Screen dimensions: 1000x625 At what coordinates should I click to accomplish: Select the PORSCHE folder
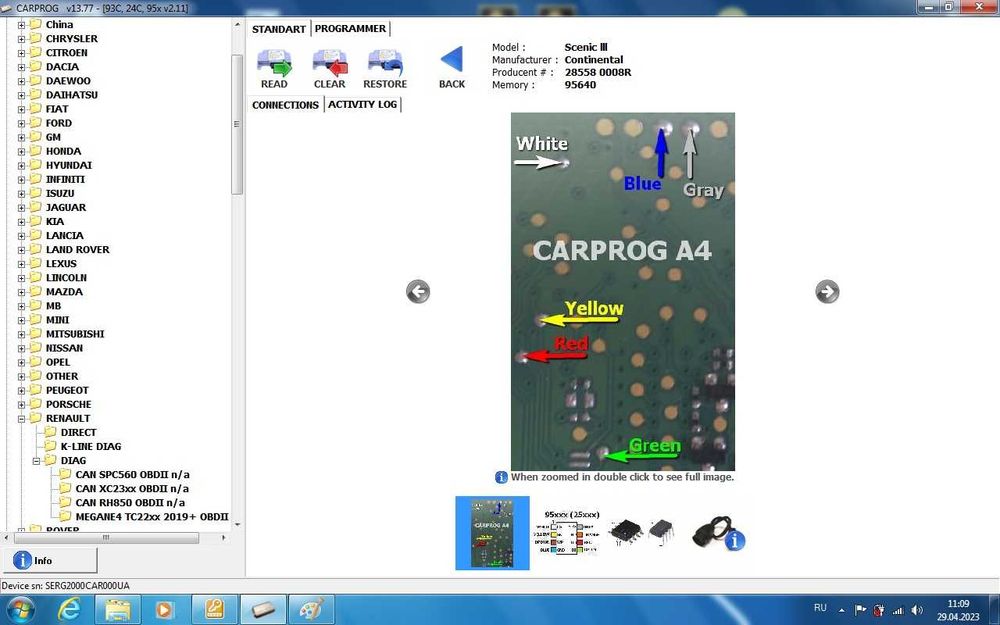[68, 404]
